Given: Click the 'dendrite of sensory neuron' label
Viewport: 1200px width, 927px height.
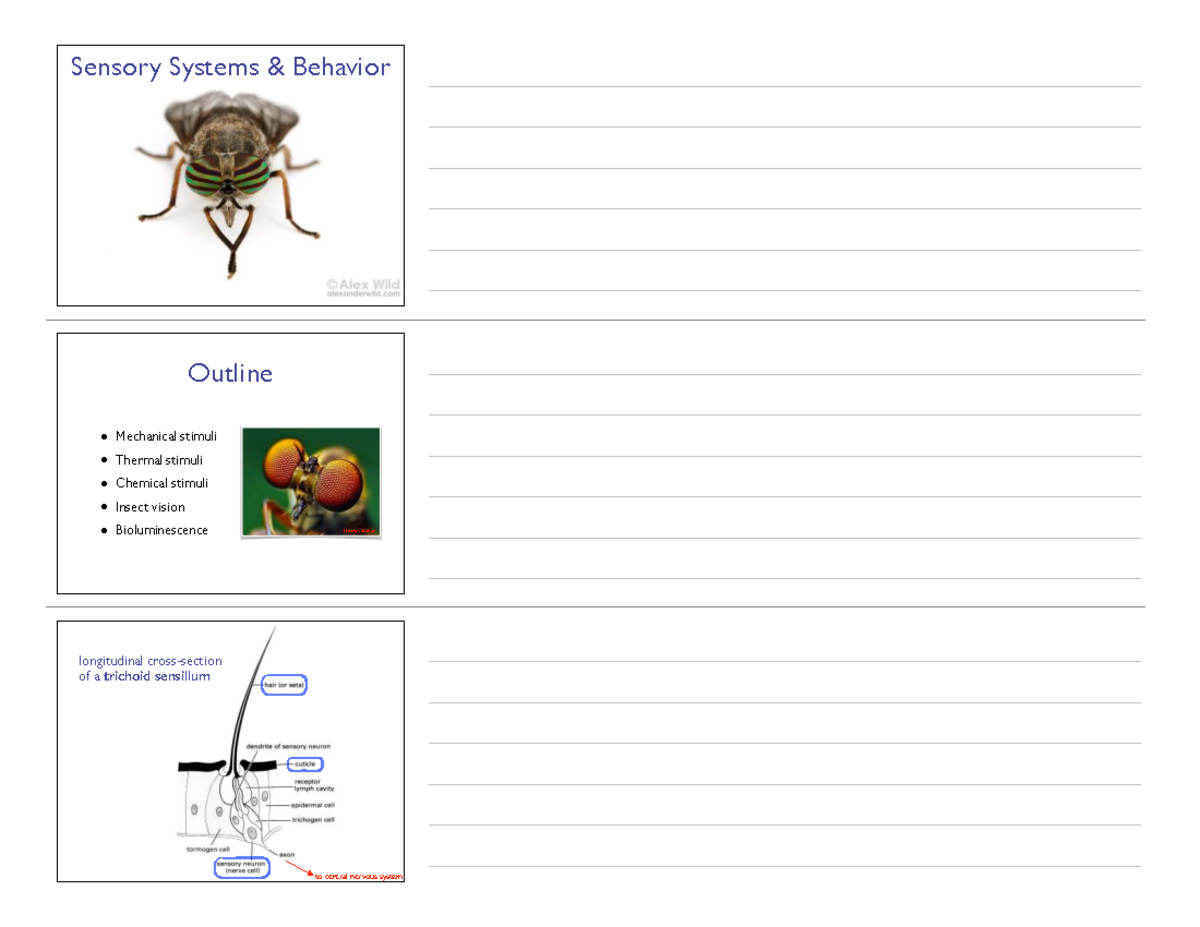Looking at the screenshot, I should (289, 746).
